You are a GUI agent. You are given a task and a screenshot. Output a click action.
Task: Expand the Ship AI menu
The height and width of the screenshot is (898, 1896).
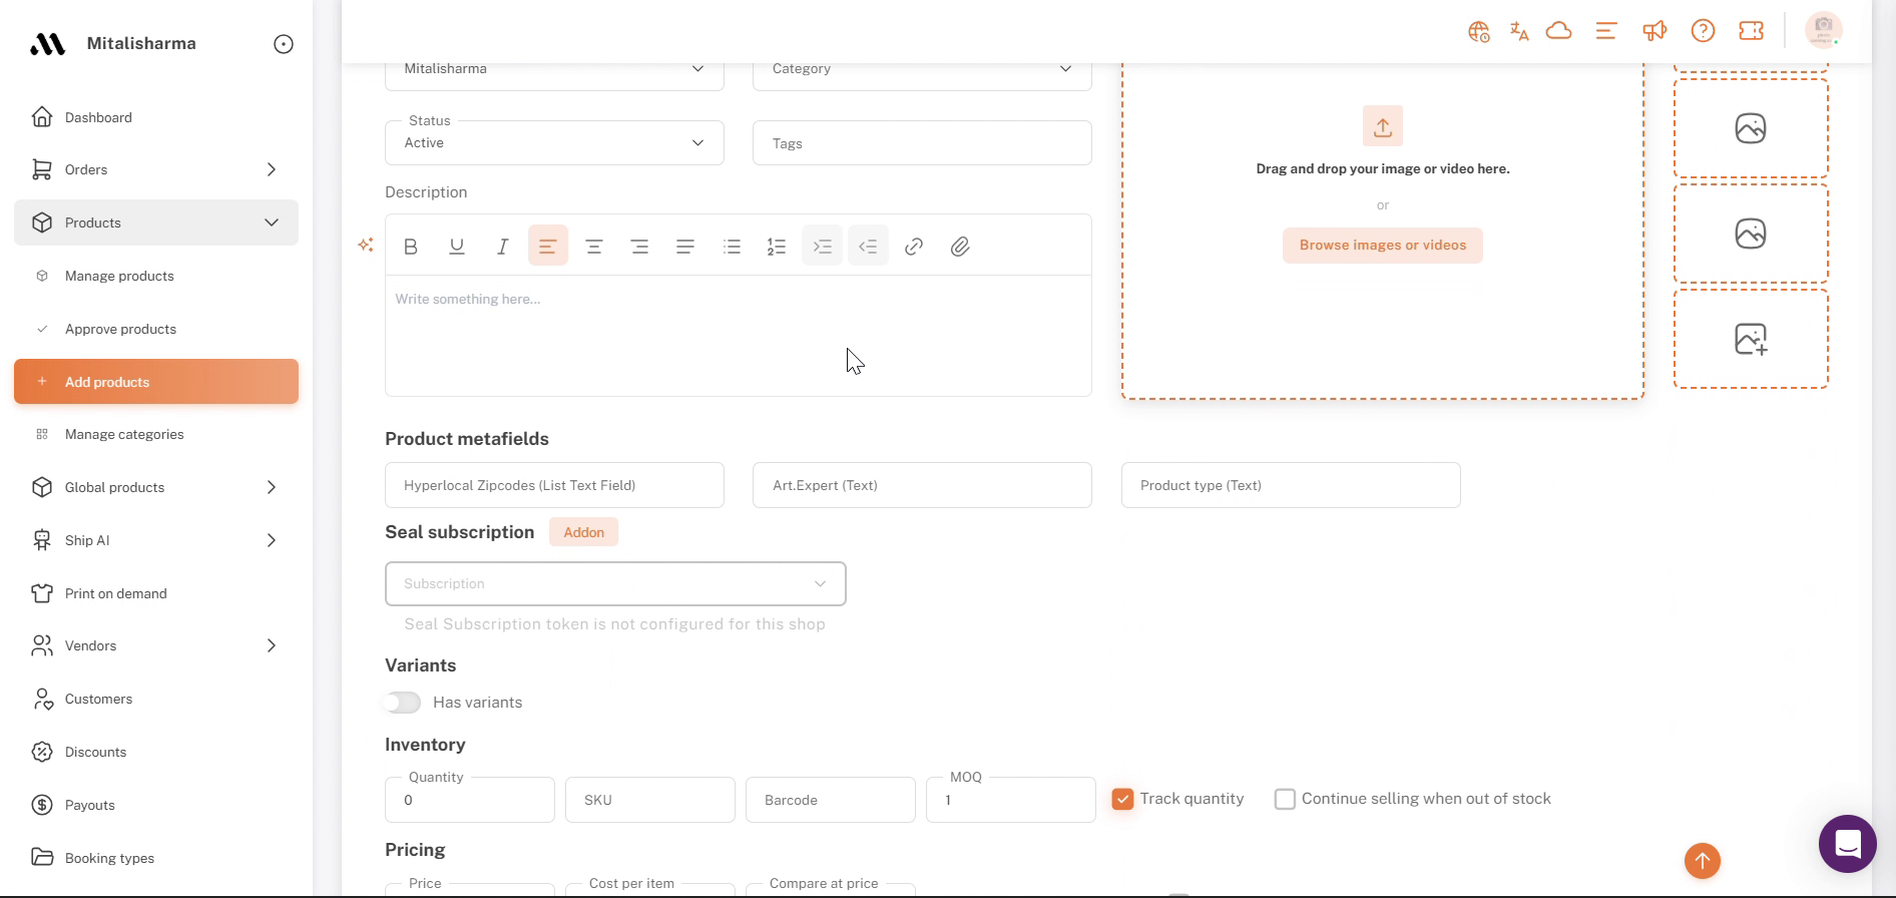point(156,541)
